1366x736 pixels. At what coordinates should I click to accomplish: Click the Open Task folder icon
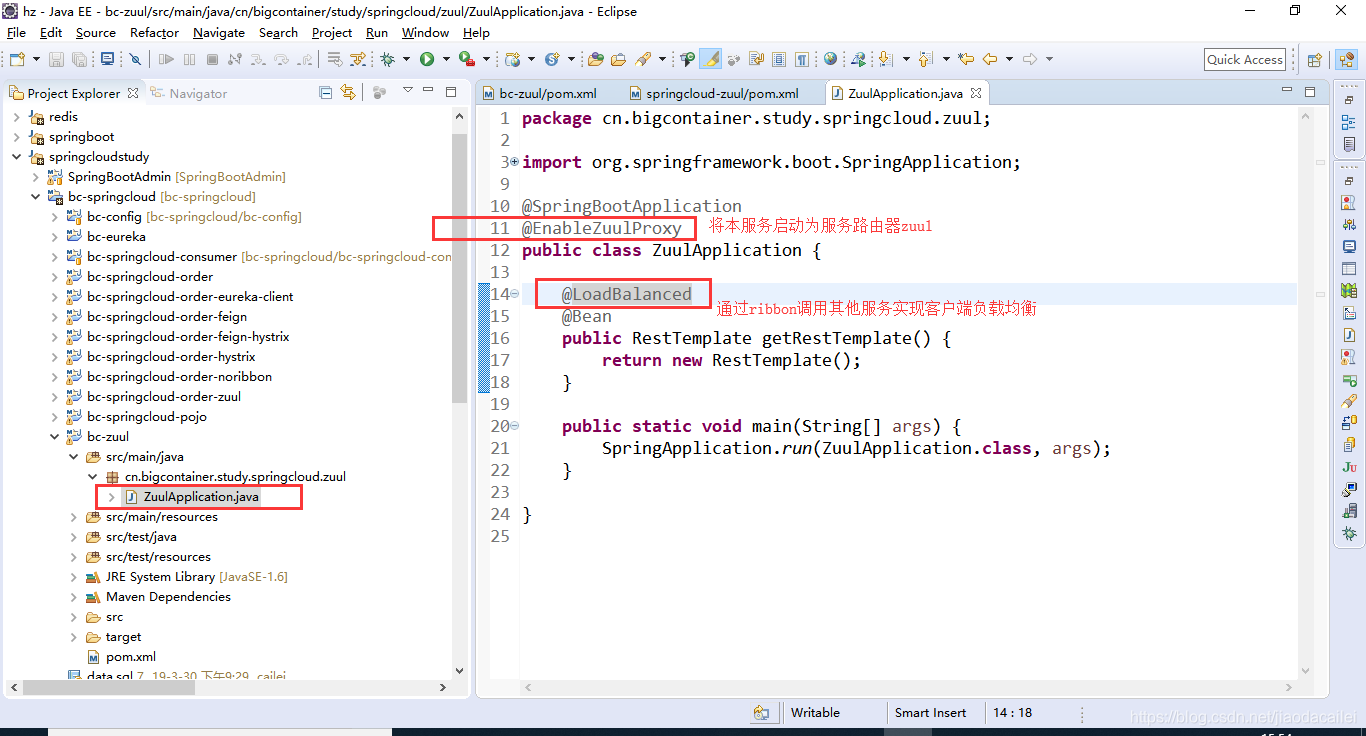tap(618, 59)
